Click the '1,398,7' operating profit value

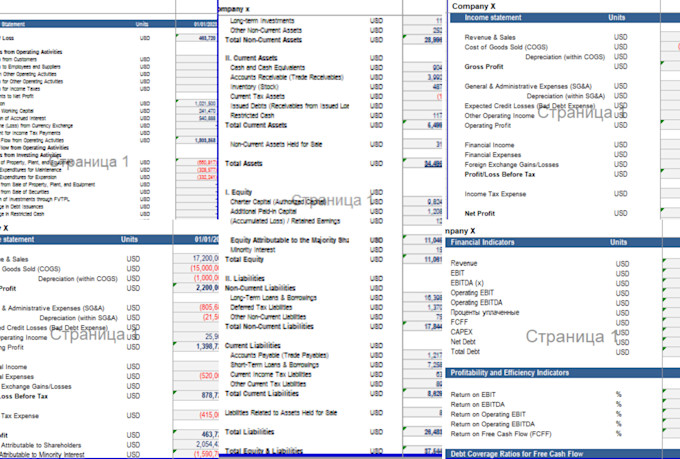point(196,347)
